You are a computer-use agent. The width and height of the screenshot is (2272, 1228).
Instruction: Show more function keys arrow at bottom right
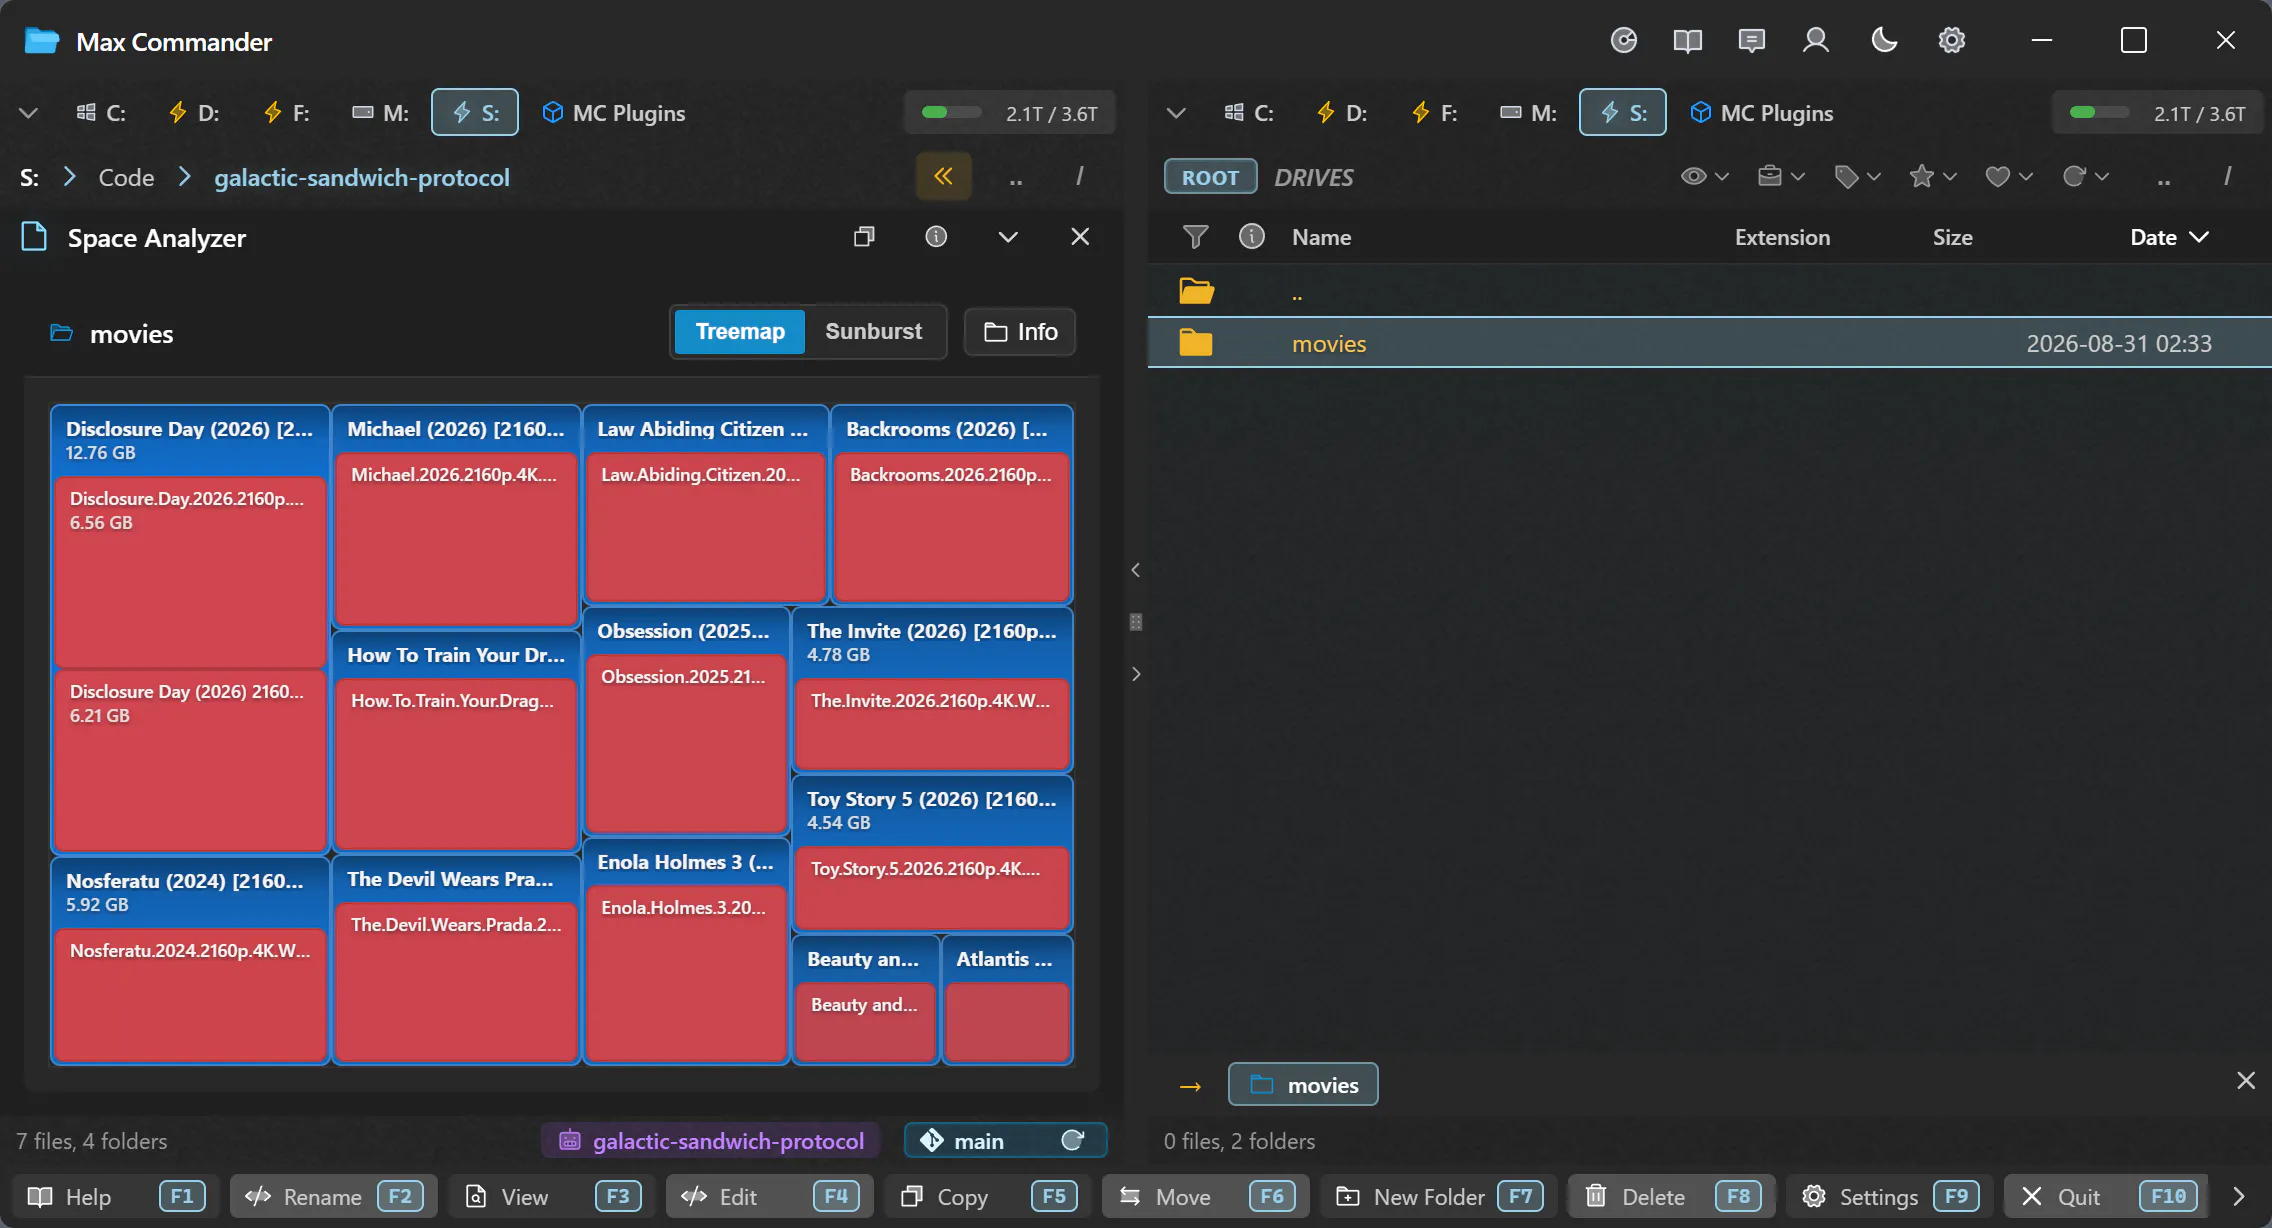coord(2240,1197)
